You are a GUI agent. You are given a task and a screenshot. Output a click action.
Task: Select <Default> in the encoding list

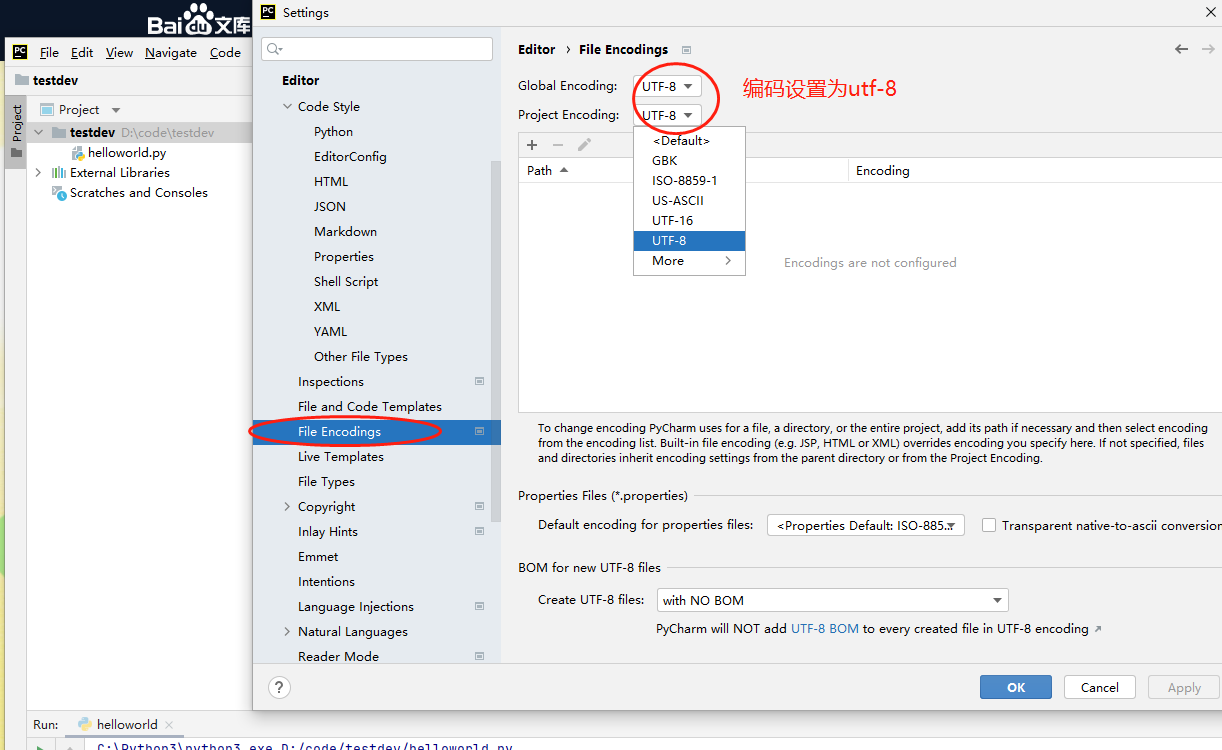(690, 141)
